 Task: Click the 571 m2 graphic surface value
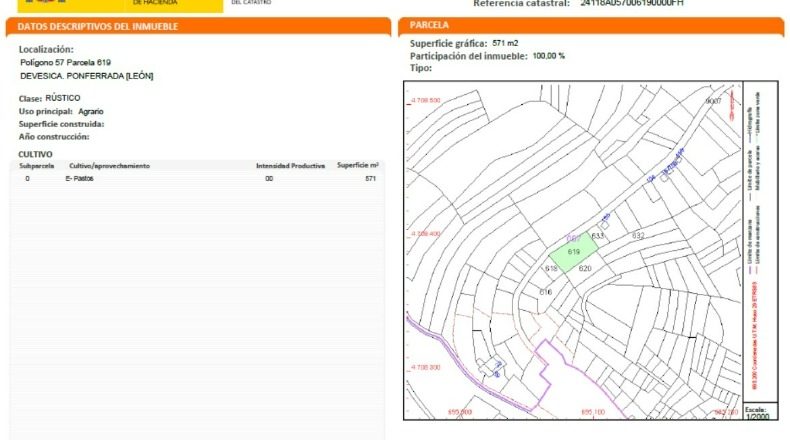tap(505, 43)
